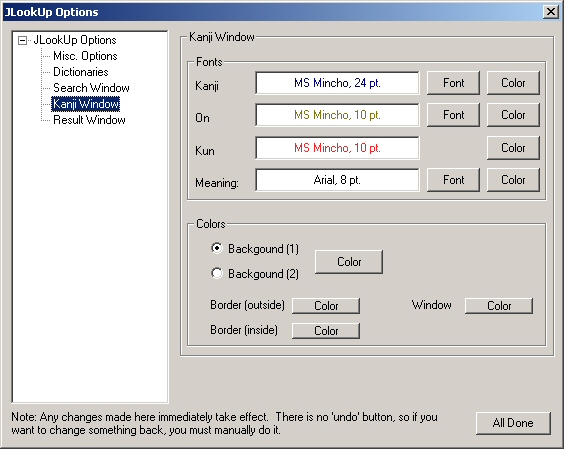Change the On reading font

[x=453, y=115]
